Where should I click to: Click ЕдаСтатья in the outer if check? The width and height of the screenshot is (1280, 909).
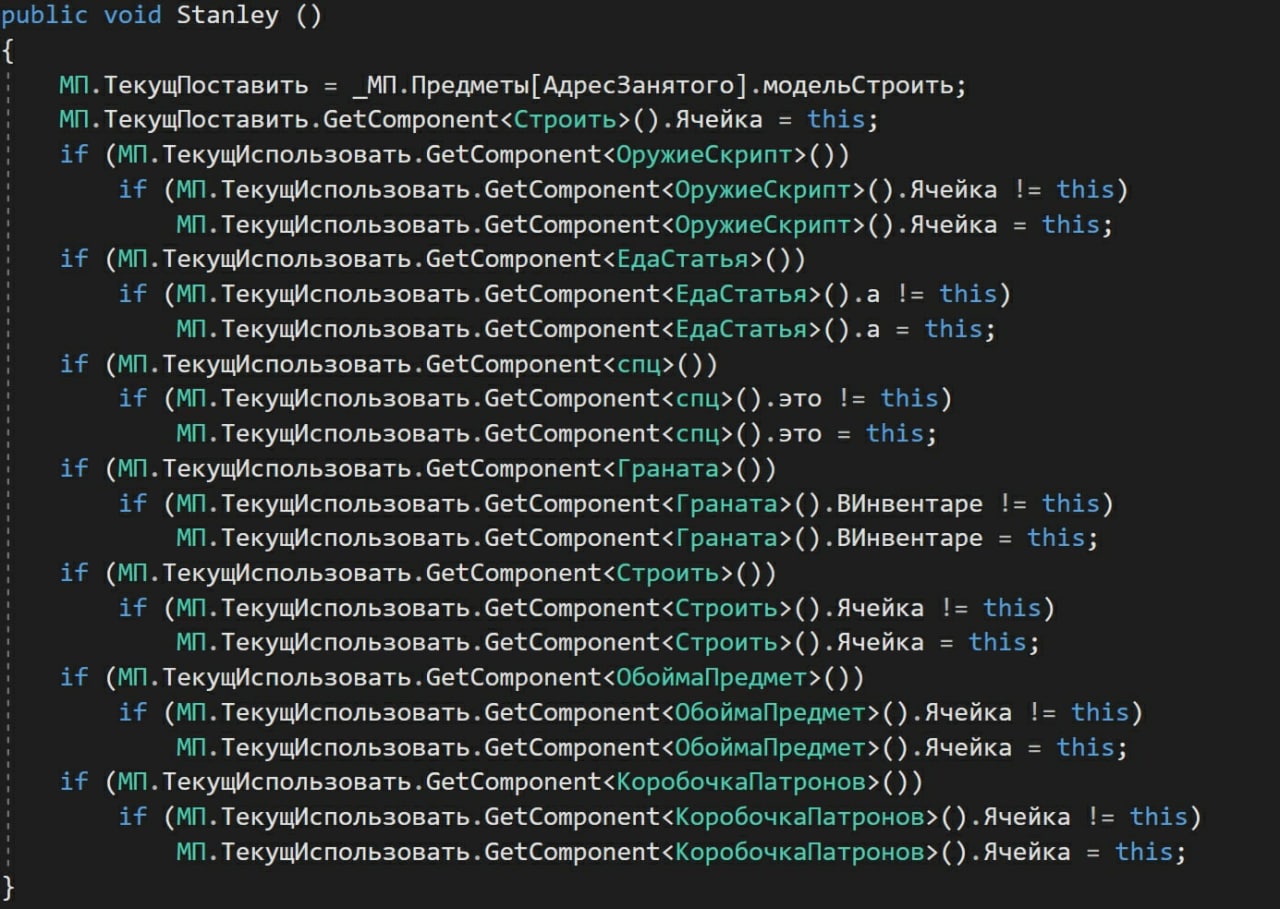click(x=682, y=259)
